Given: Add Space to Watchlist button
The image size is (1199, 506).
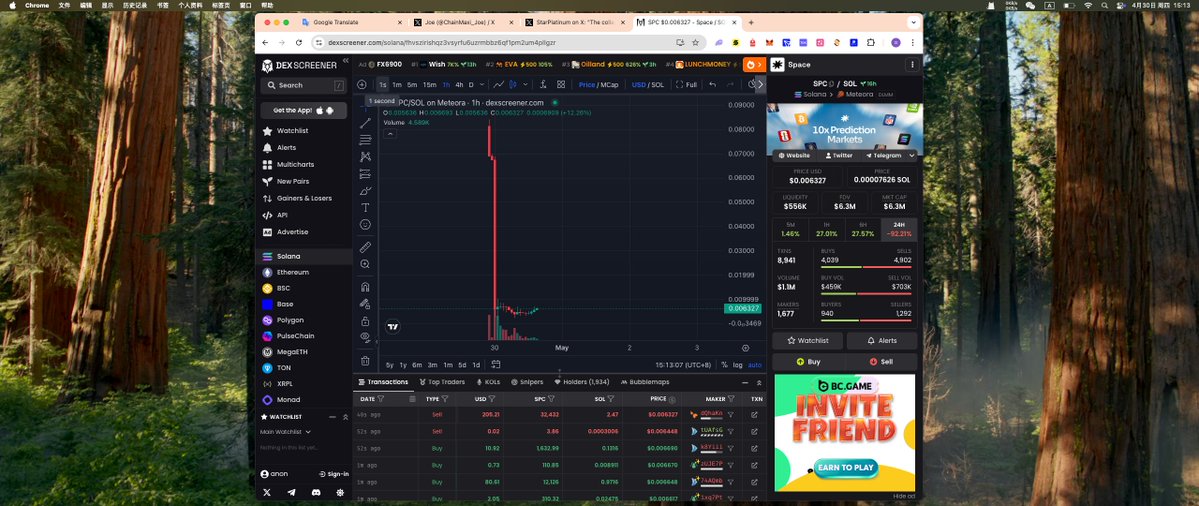Looking at the screenshot, I should [x=807, y=341].
